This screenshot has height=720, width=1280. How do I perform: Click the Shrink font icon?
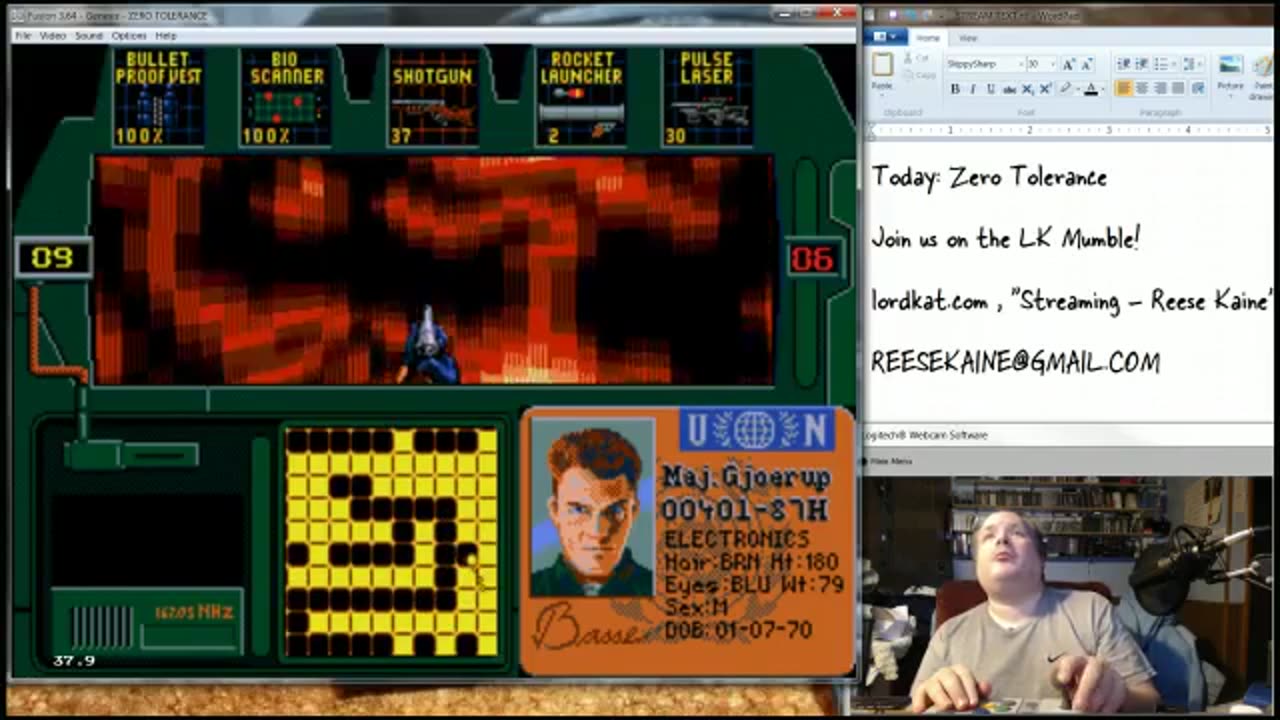click(1087, 64)
